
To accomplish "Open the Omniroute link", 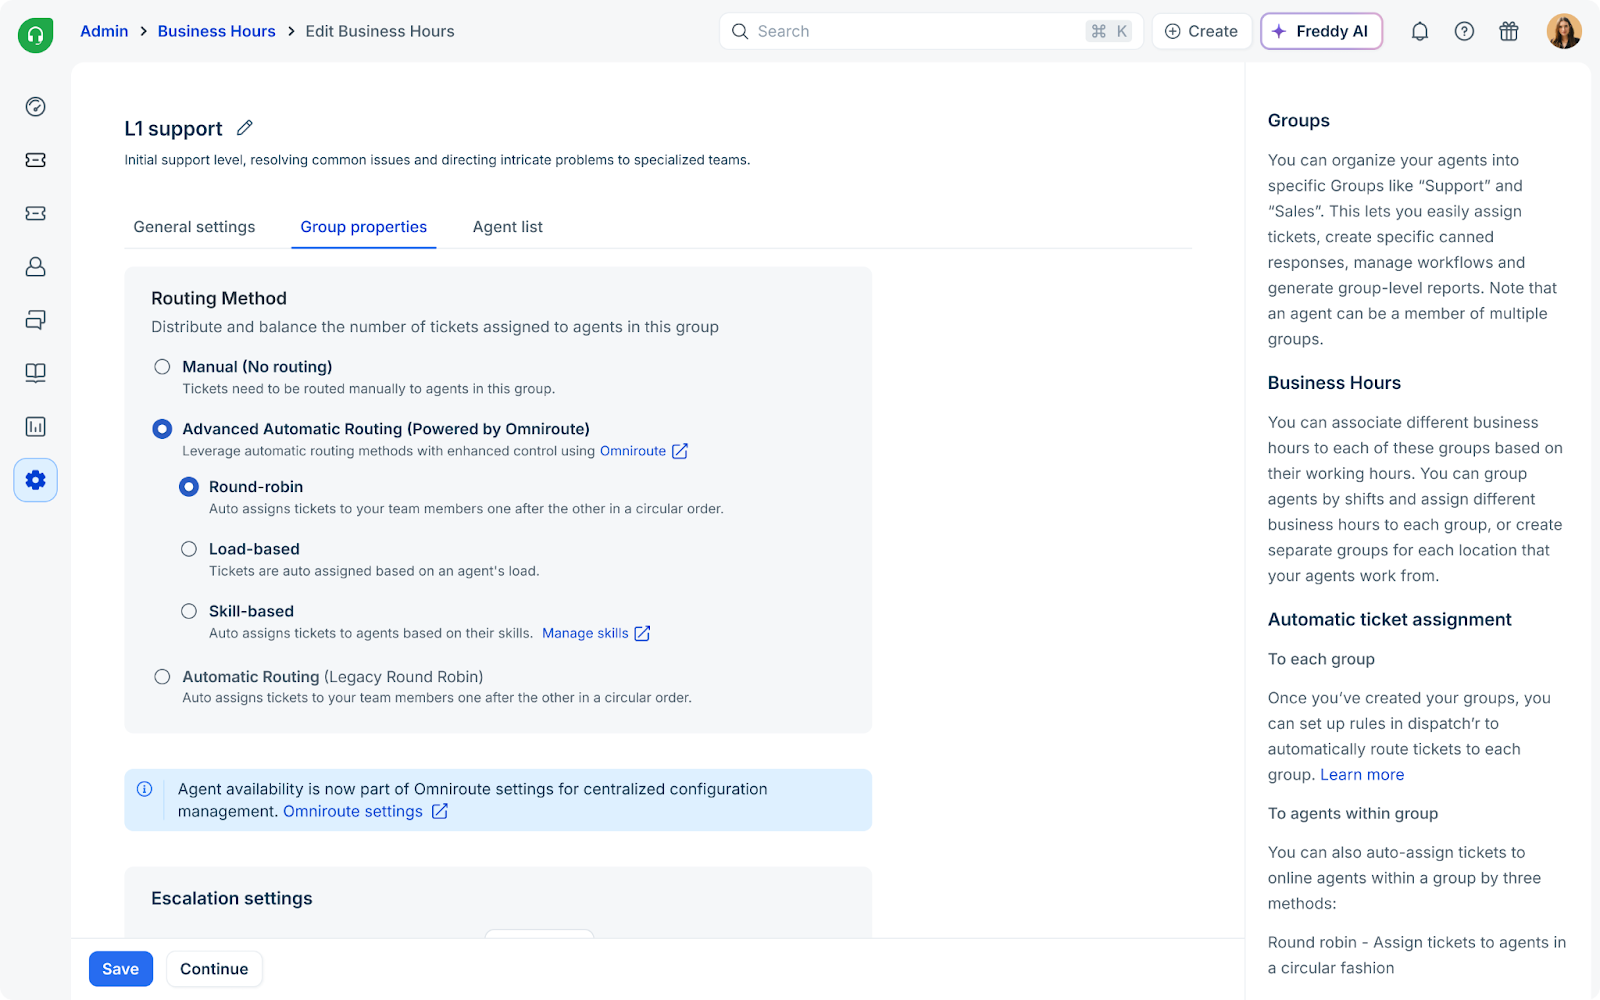I will coord(633,451).
